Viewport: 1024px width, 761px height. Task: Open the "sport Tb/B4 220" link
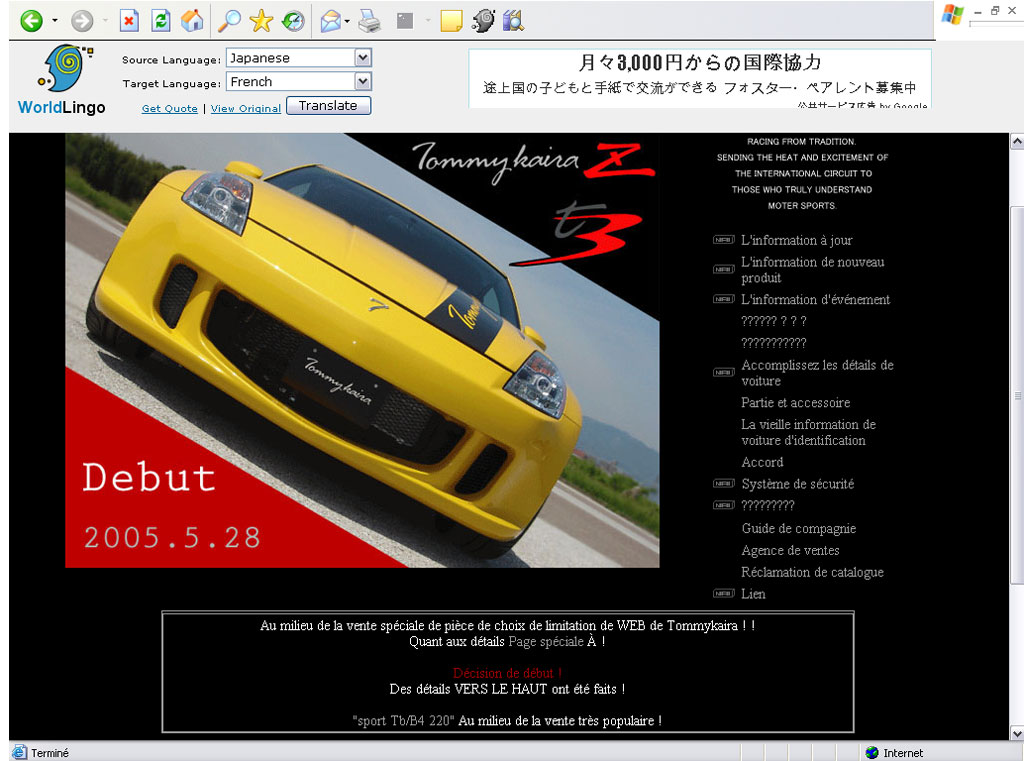pyautogui.click(x=403, y=721)
